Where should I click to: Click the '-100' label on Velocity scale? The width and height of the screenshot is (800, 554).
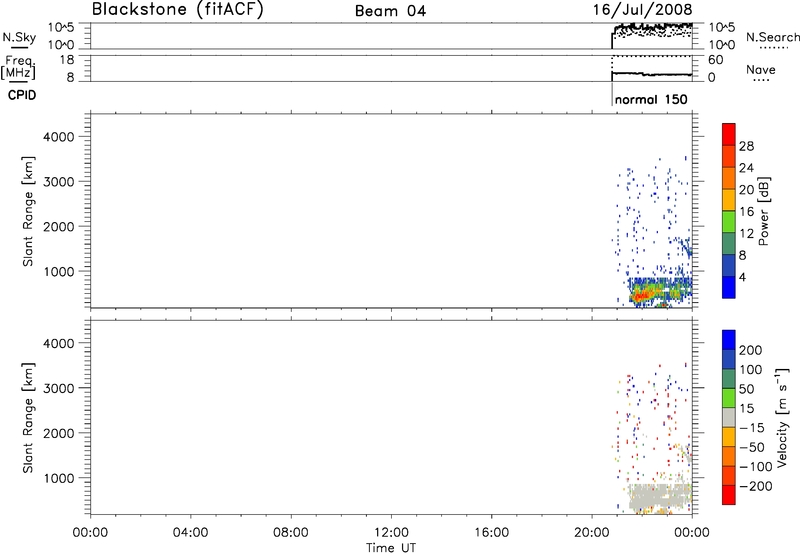tap(756, 467)
